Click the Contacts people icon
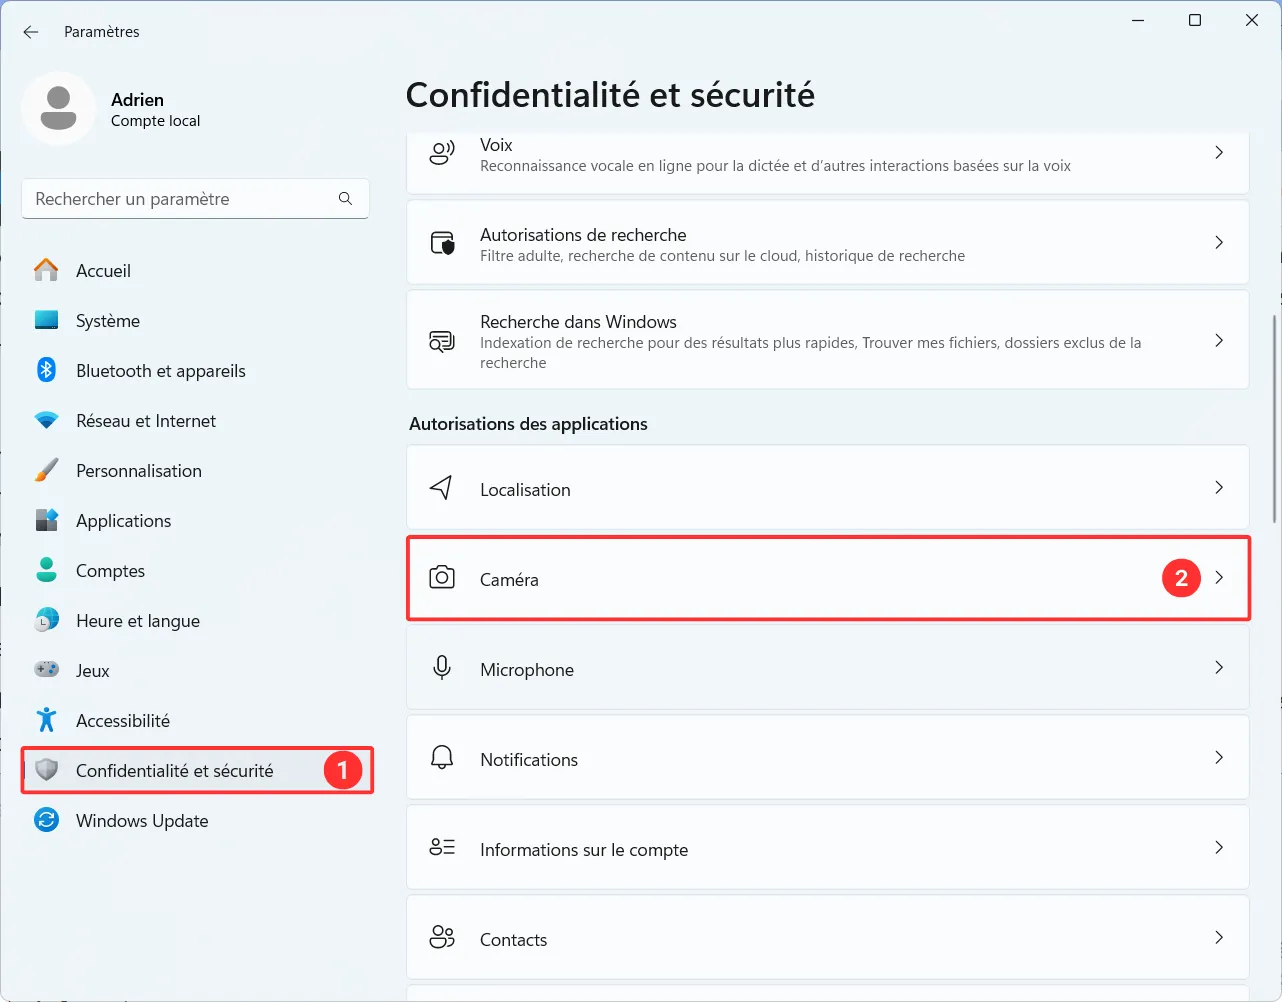1282x1002 pixels. [442, 937]
